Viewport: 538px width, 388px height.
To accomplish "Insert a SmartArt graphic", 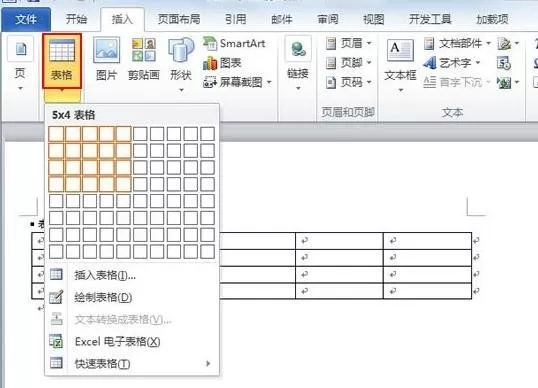I will point(235,44).
